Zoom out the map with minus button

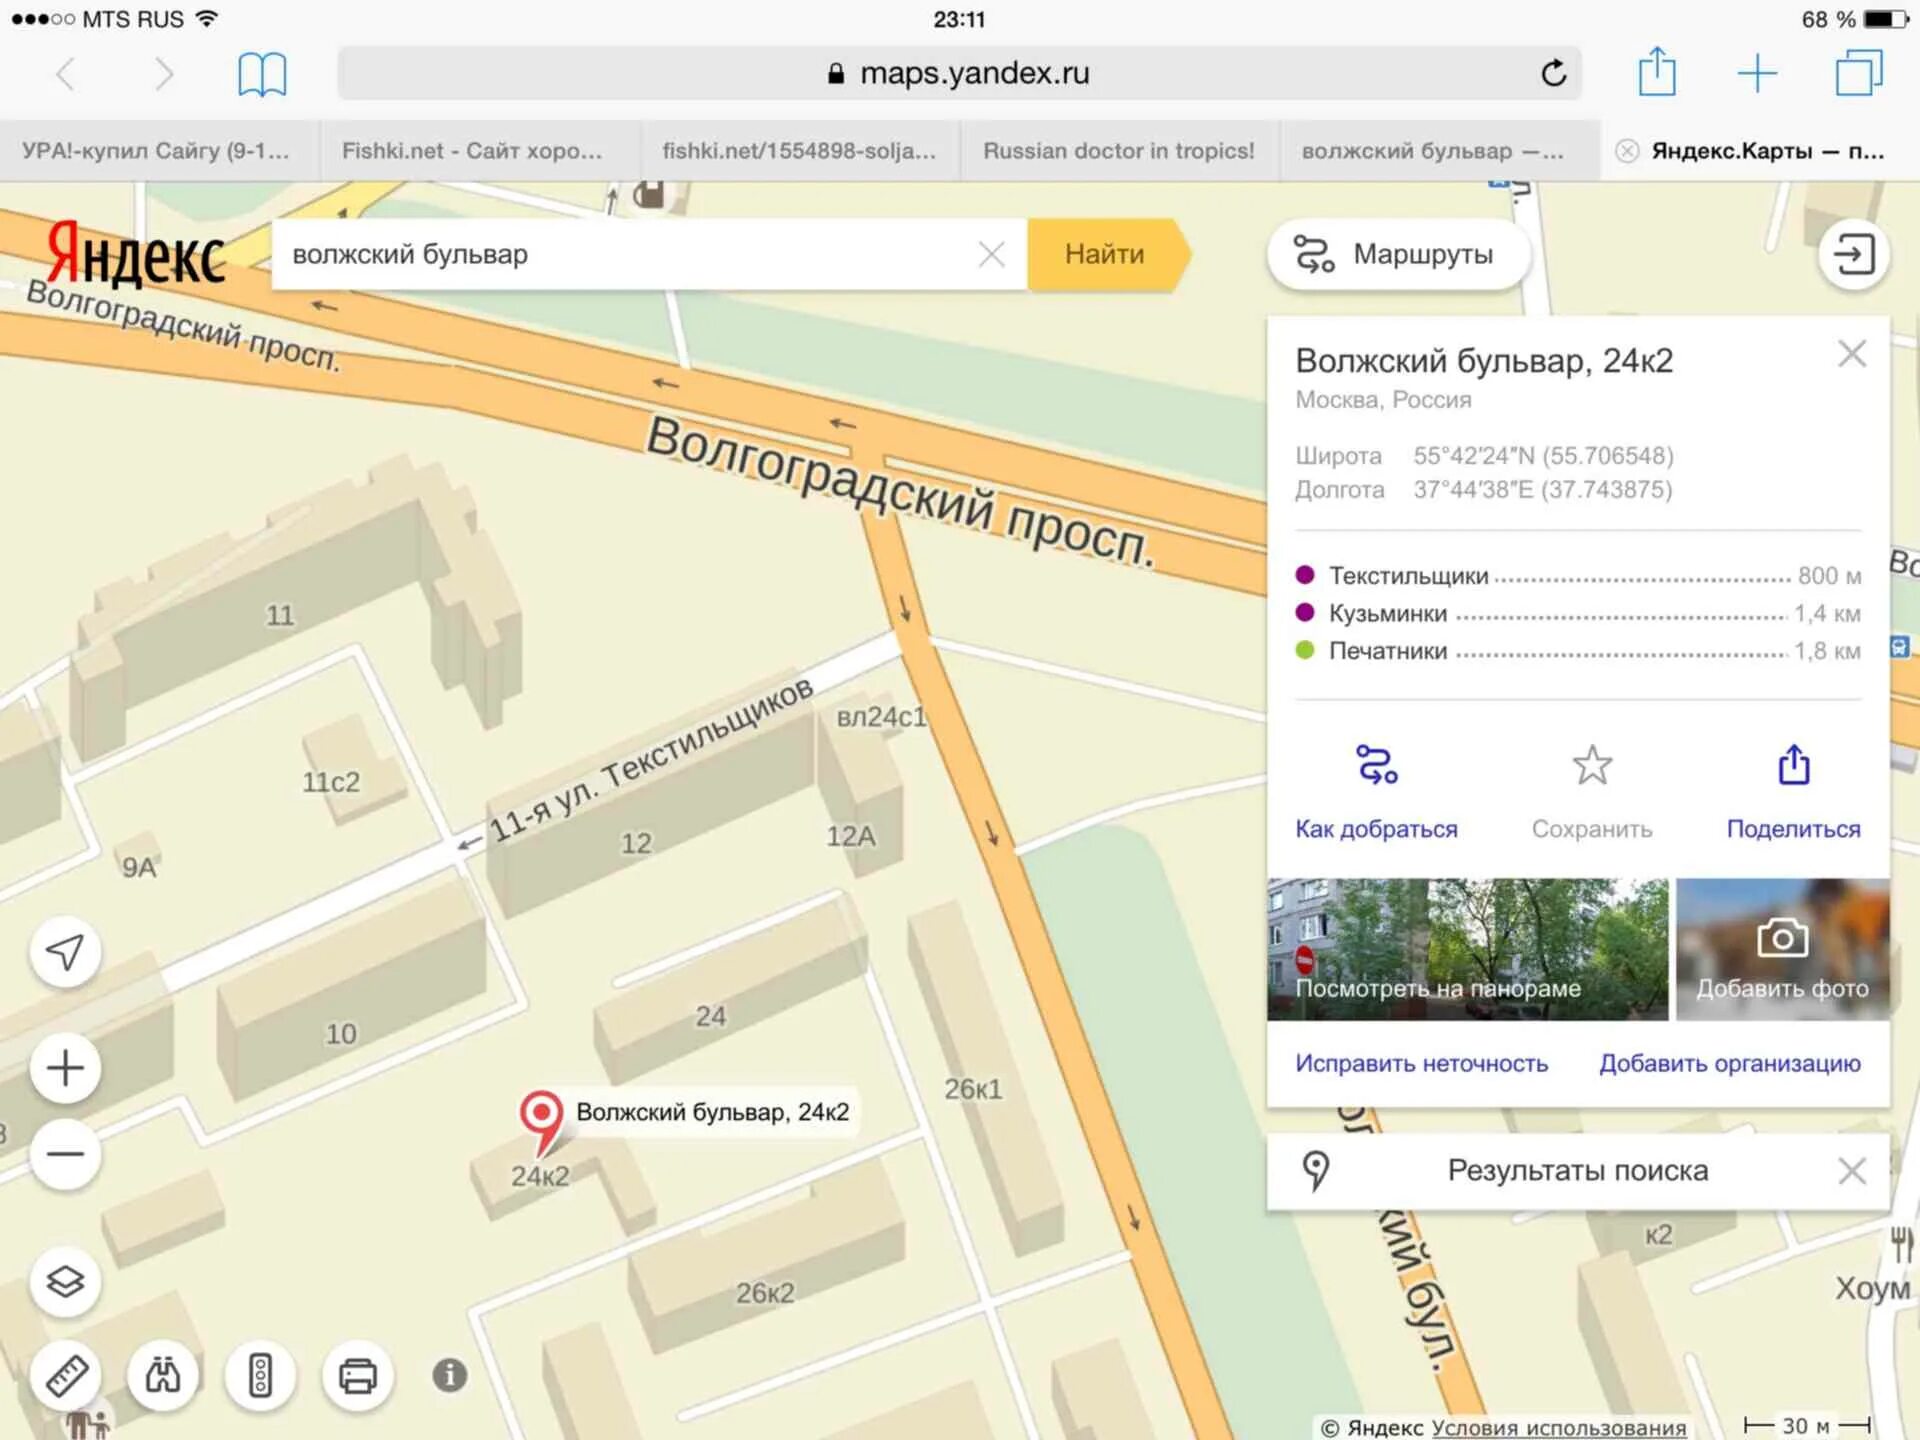[x=65, y=1154]
